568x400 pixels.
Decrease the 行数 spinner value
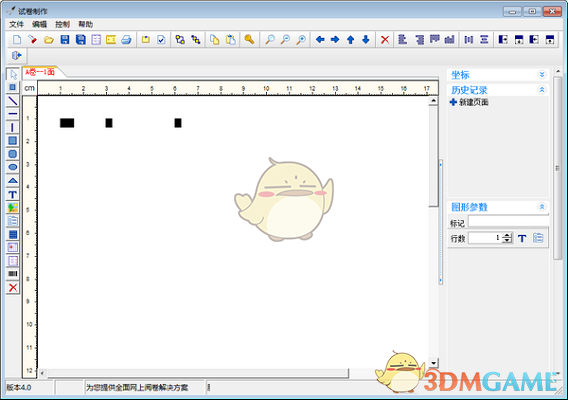(x=508, y=241)
